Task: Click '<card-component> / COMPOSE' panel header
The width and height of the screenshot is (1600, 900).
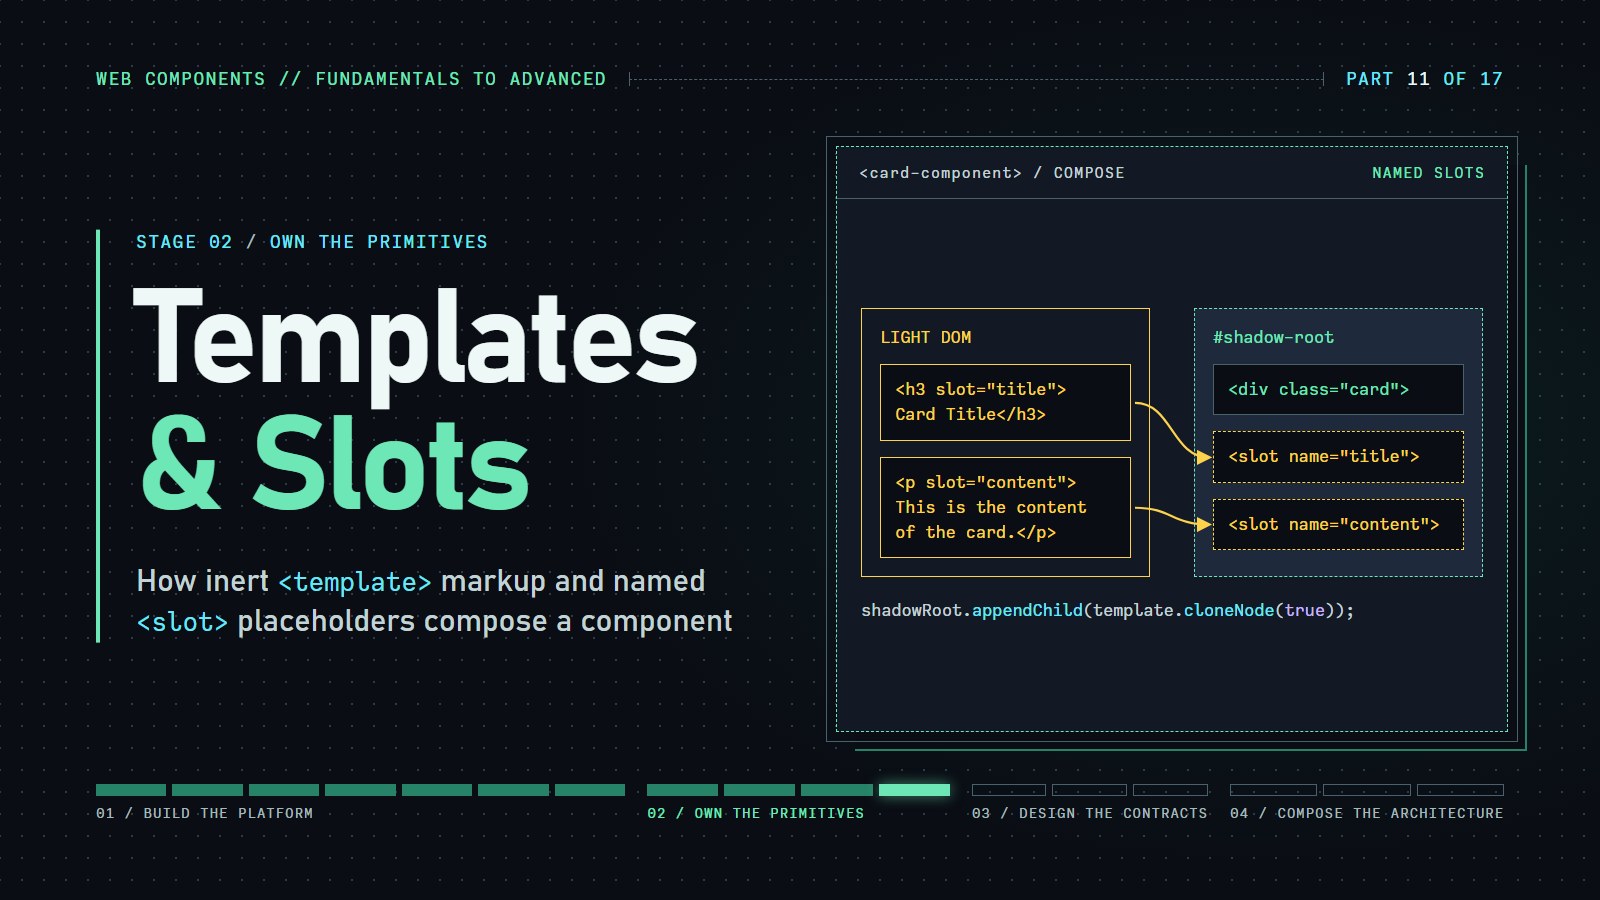Action: (x=992, y=173)
